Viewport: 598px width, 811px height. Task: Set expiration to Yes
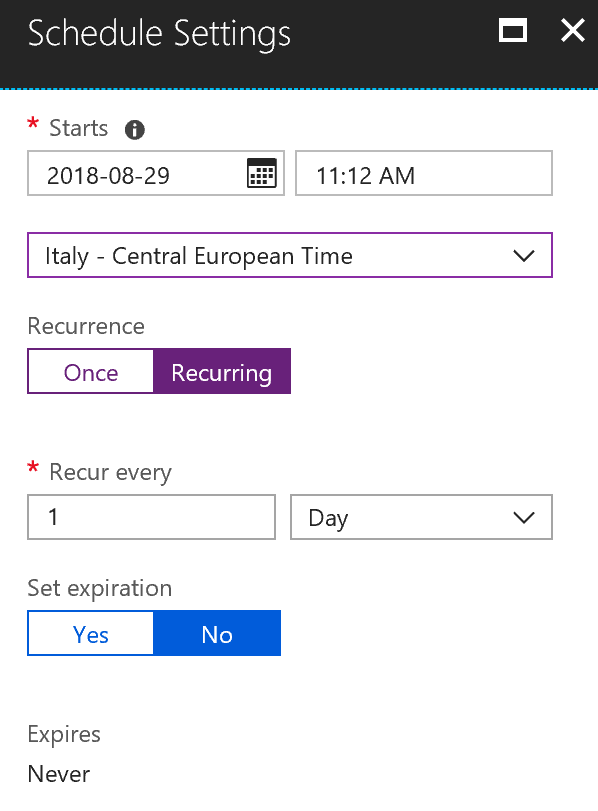(91, 633)
